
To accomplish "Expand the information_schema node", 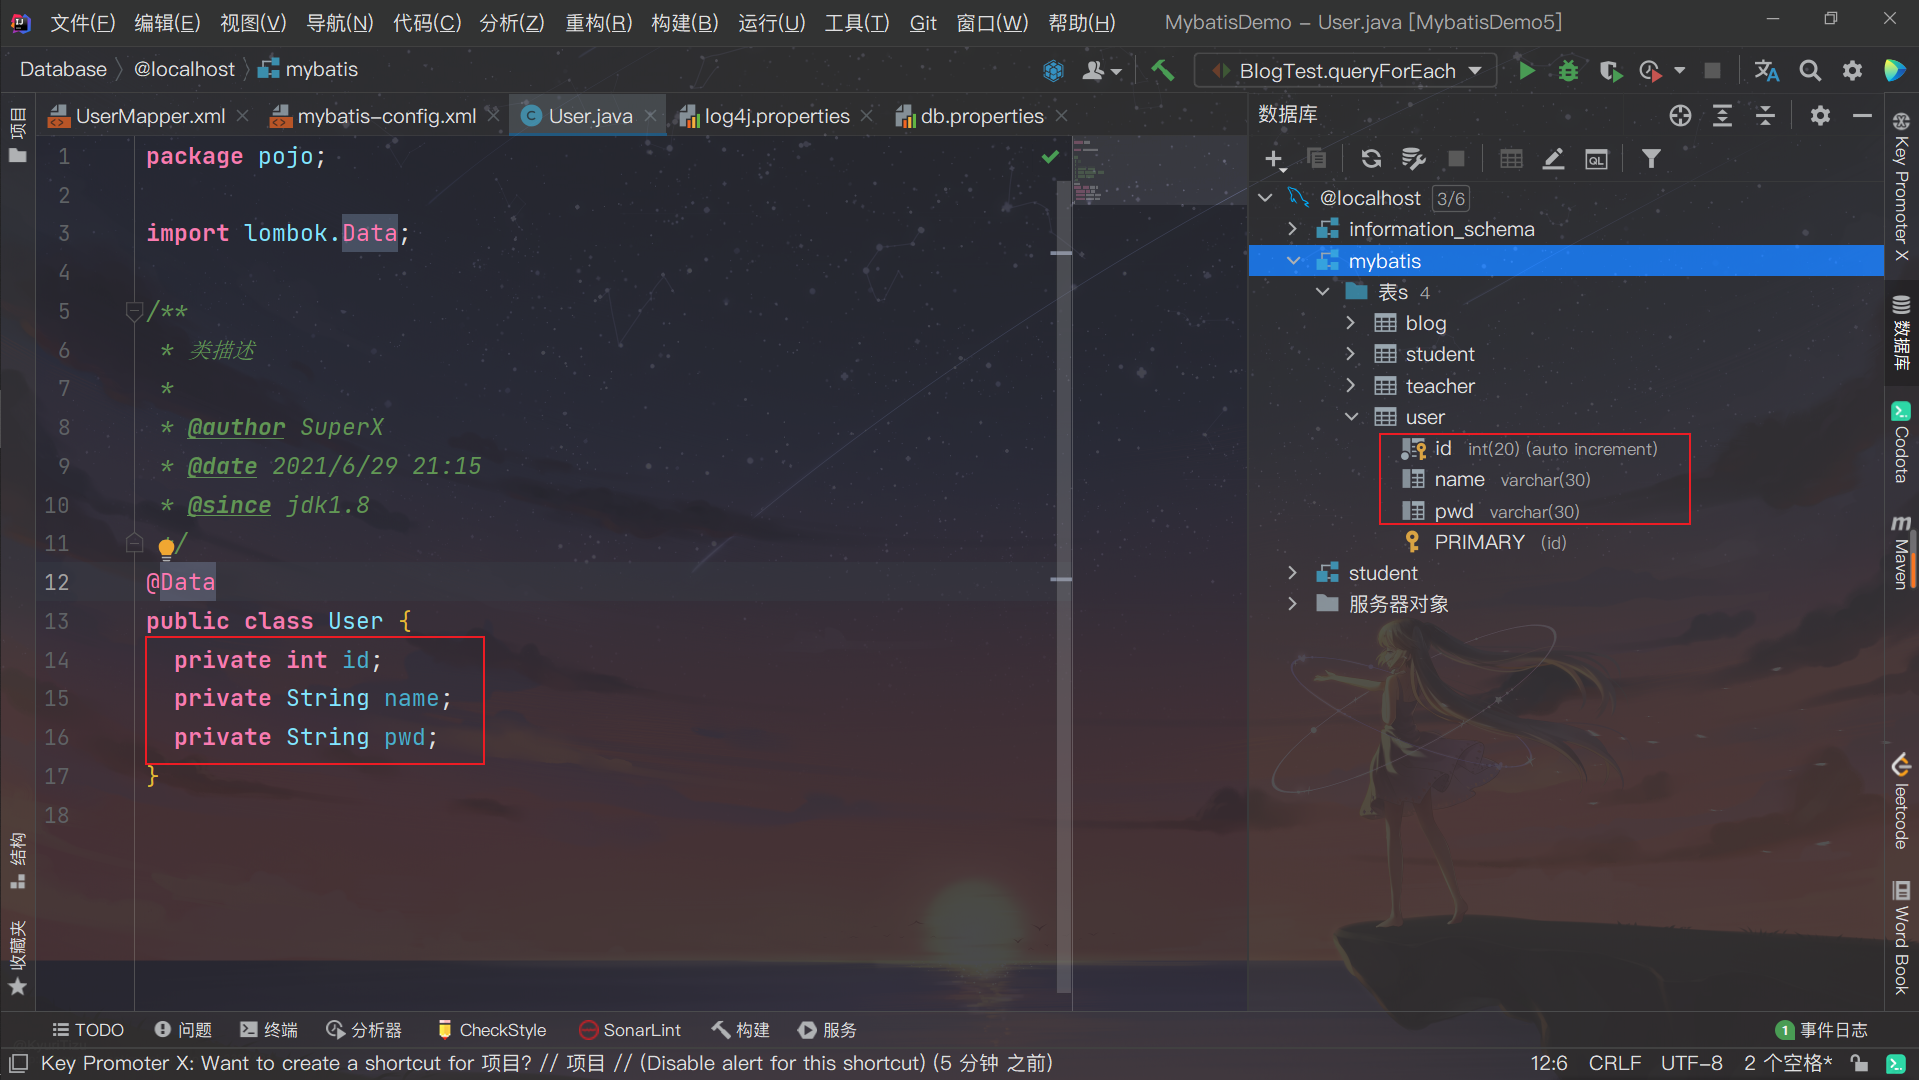I will click(1292, 229).
